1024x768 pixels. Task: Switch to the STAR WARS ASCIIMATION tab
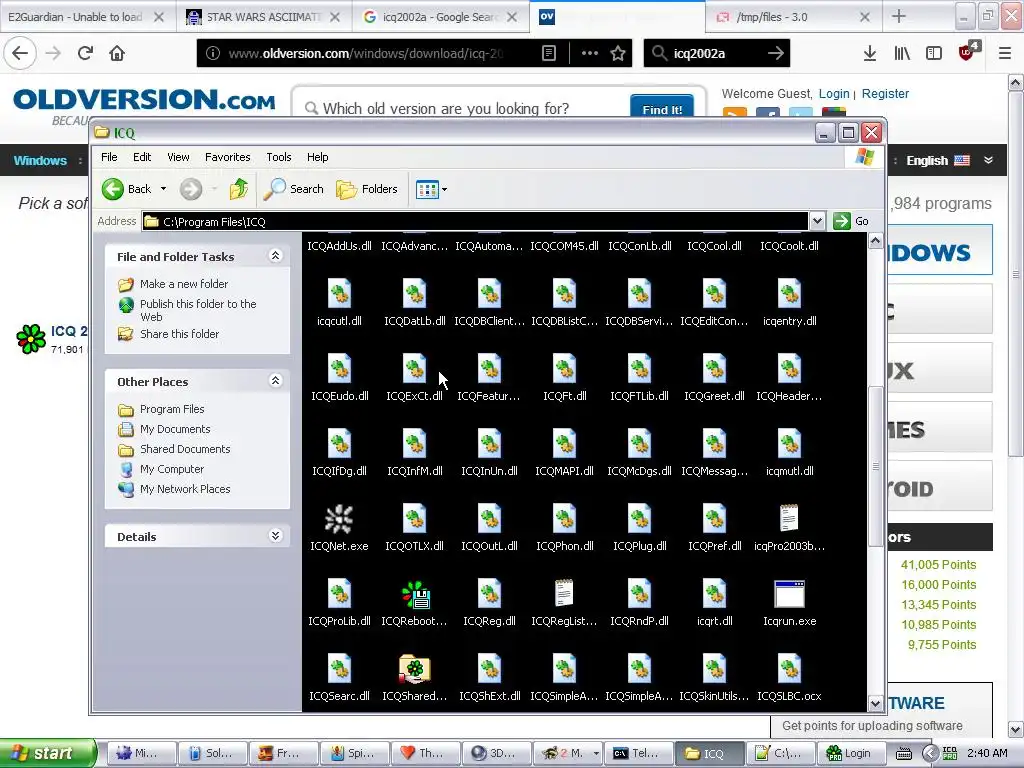[264, 17]
